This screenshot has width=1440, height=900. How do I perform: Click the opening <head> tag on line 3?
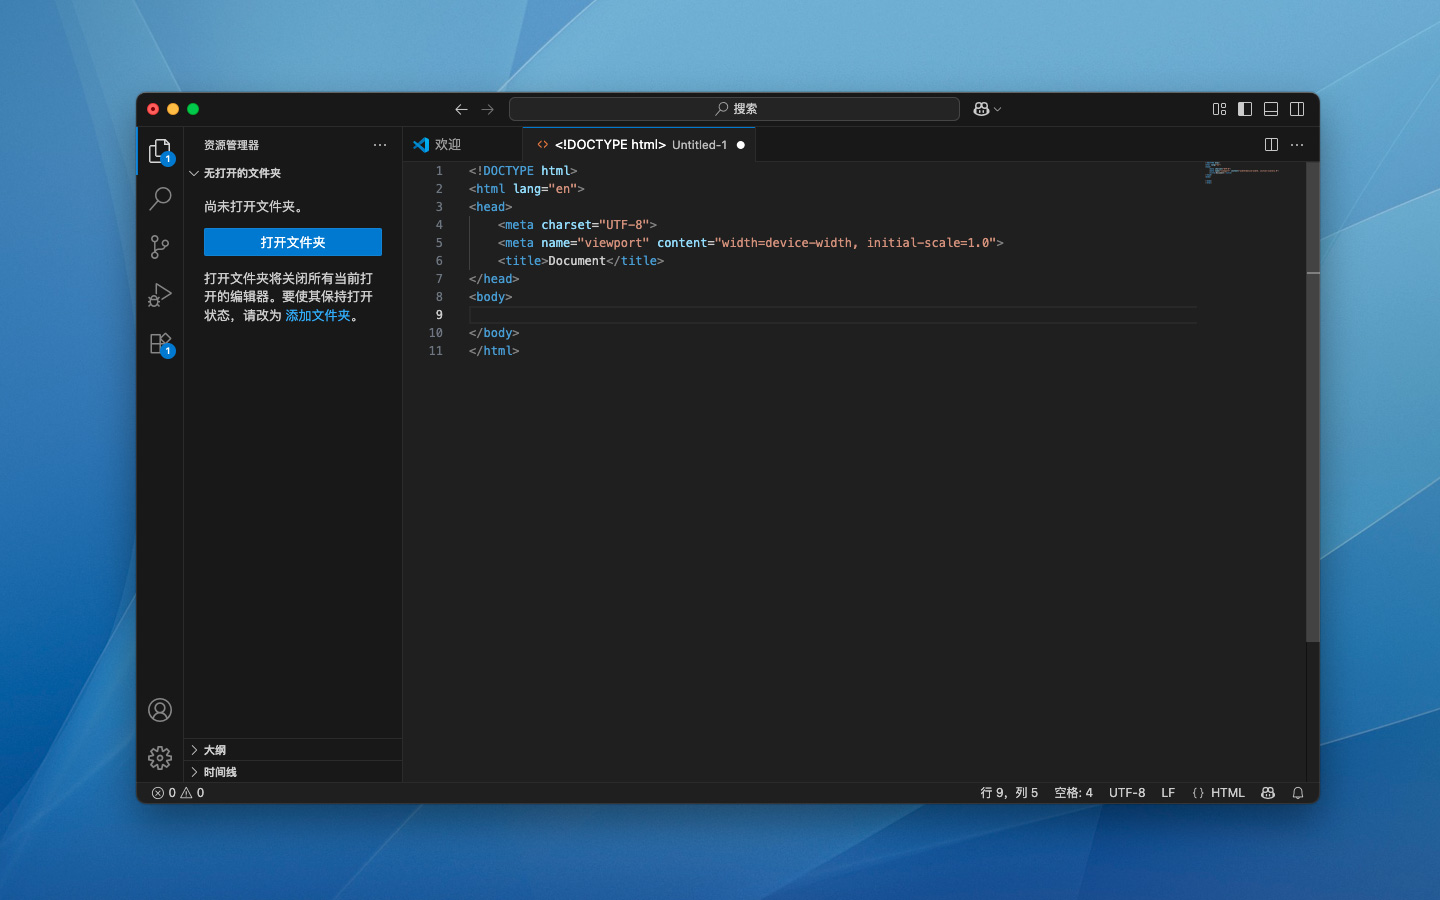(x=490, y=207)
